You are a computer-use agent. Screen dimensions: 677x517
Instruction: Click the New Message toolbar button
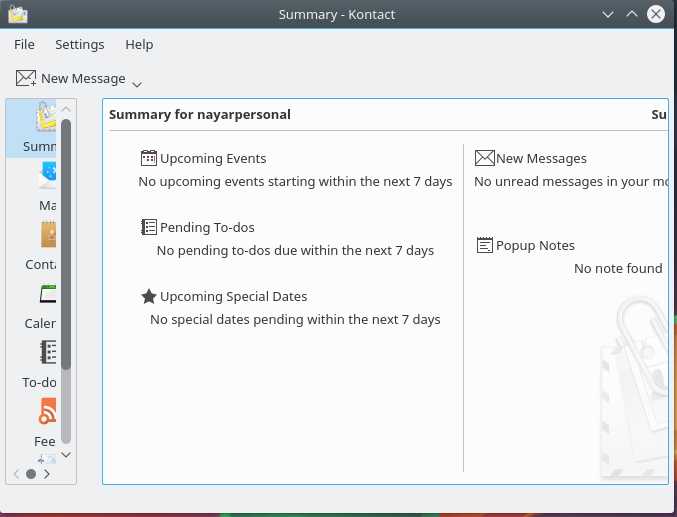pyautogui.click(x=70, y=79)
